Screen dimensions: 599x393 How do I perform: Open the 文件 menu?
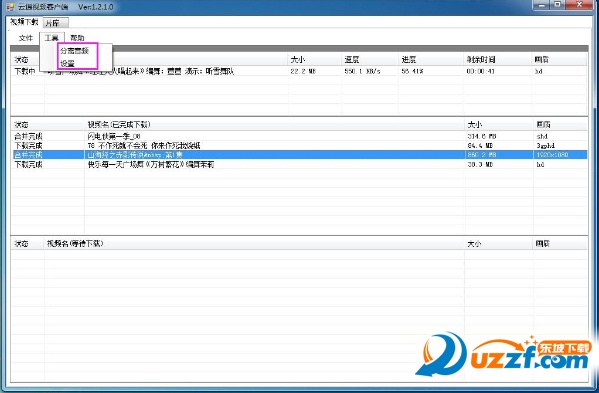click(x=26, y=38)
